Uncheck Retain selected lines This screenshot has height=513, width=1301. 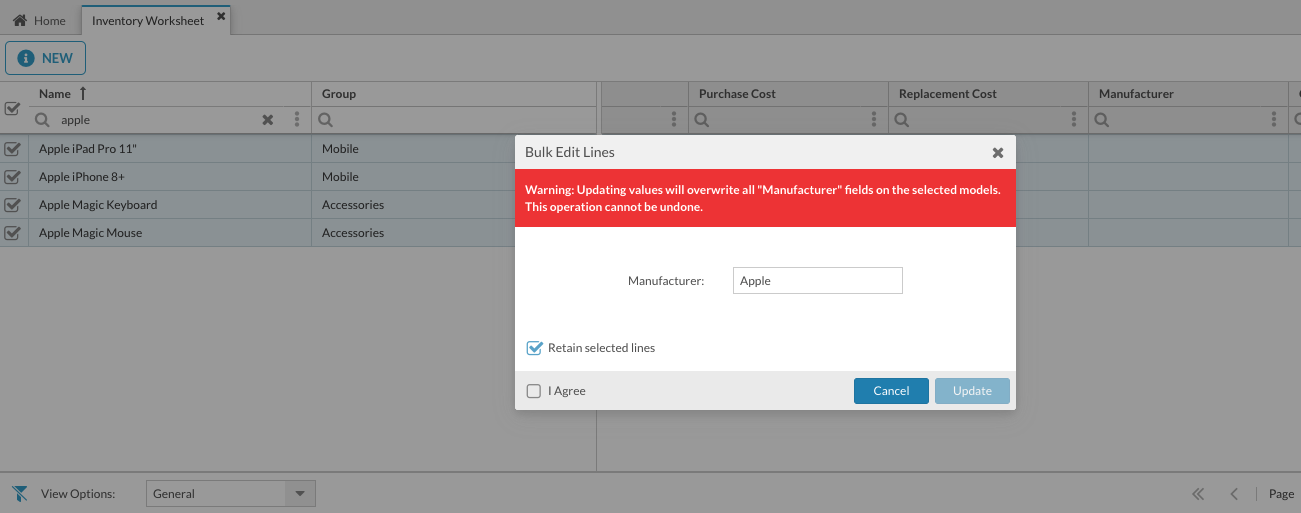pos(534,348)
